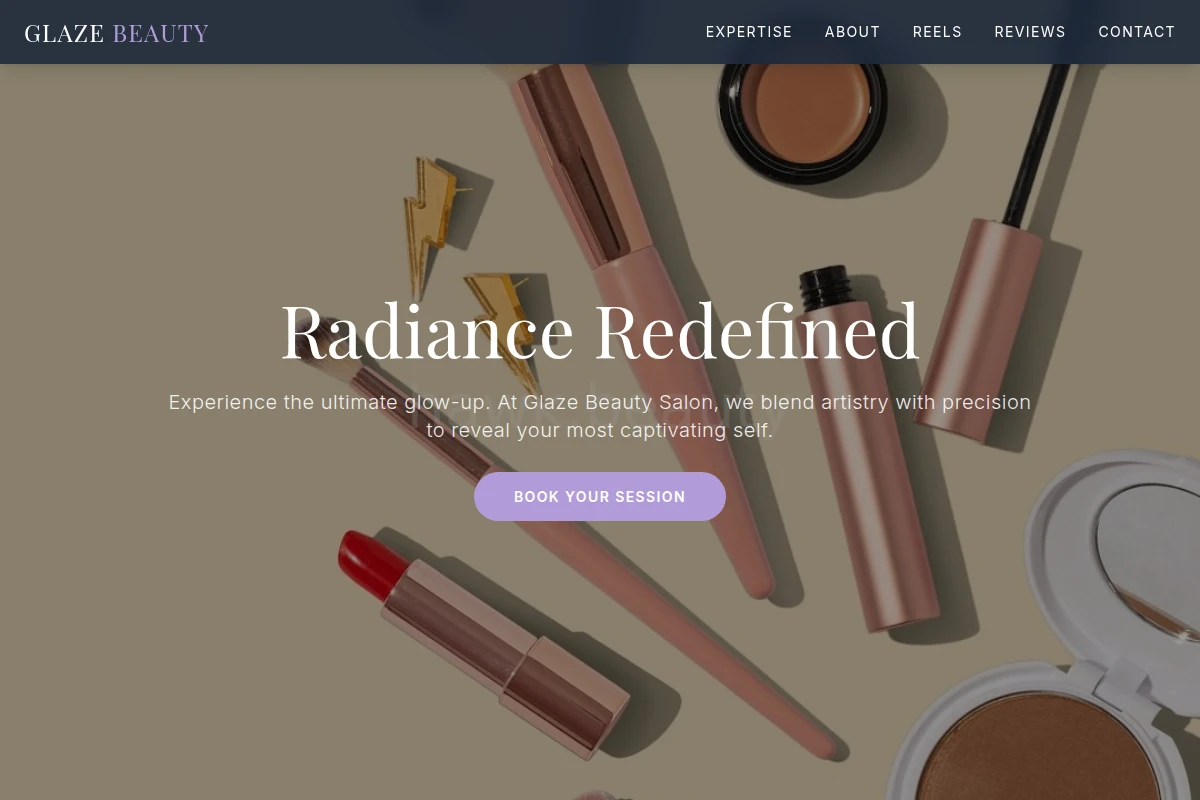Image resolution: width=1200 pixels, height=800 pixels.
Task: Click the 'Experience the ultimate glow-up' paragraph
Action: (600, 416)
